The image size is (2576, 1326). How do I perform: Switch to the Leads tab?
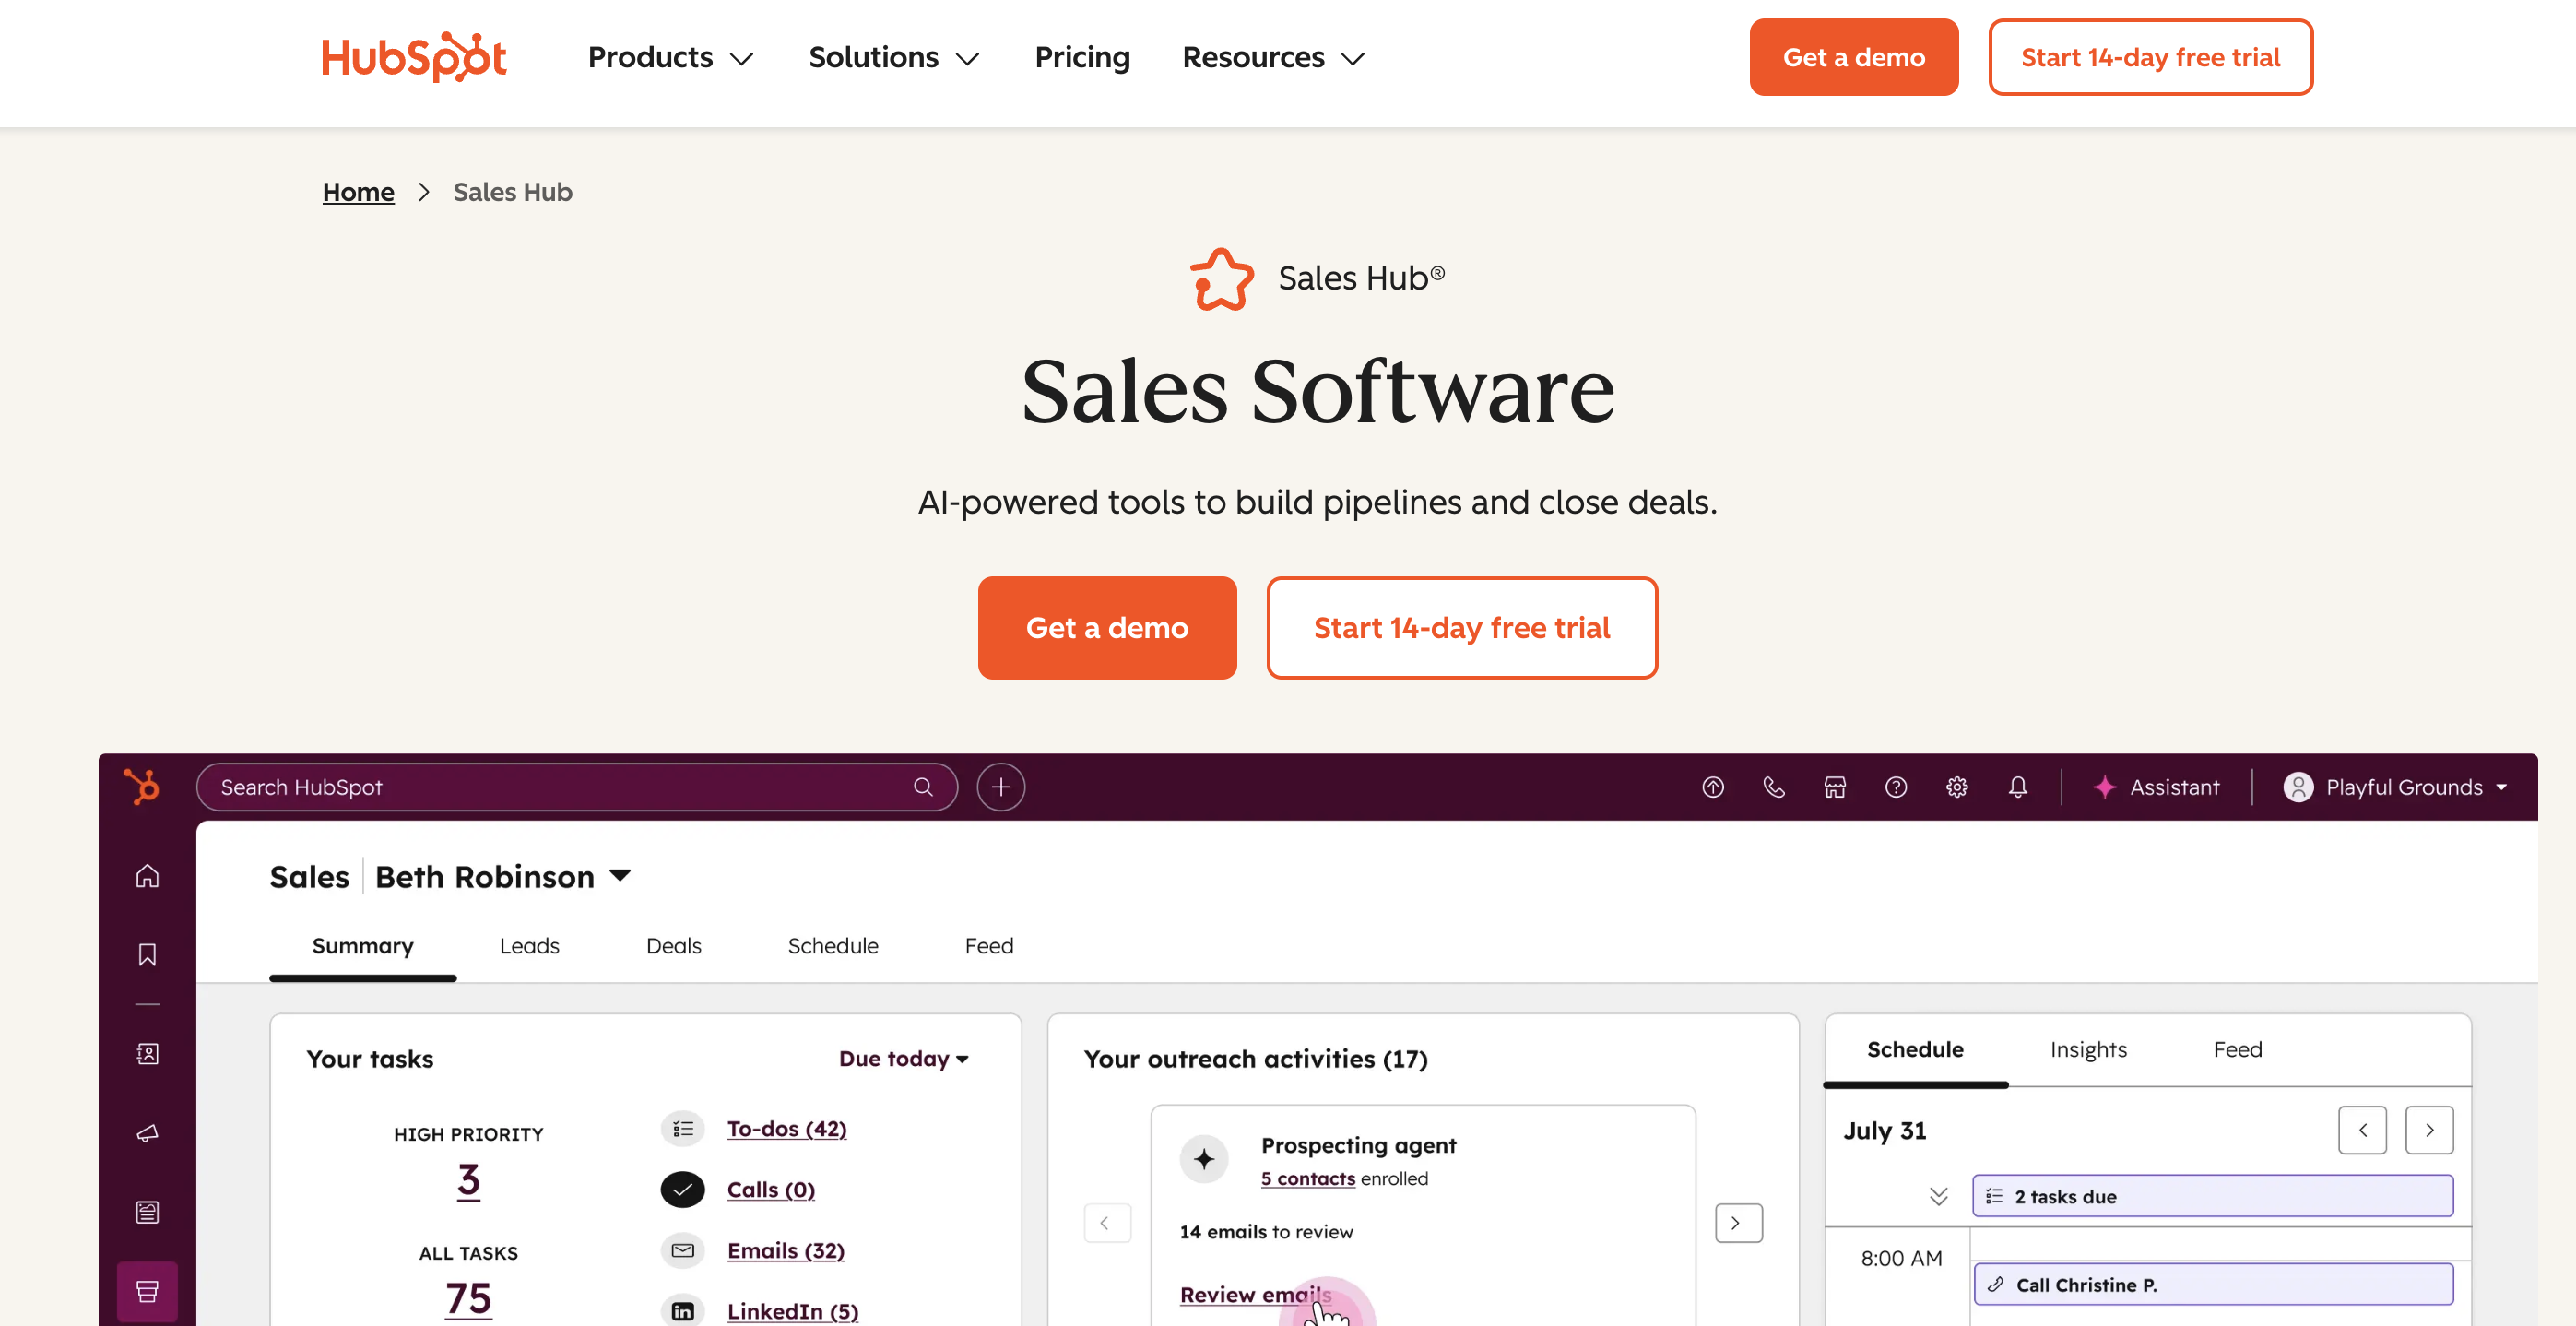[529, 945]
